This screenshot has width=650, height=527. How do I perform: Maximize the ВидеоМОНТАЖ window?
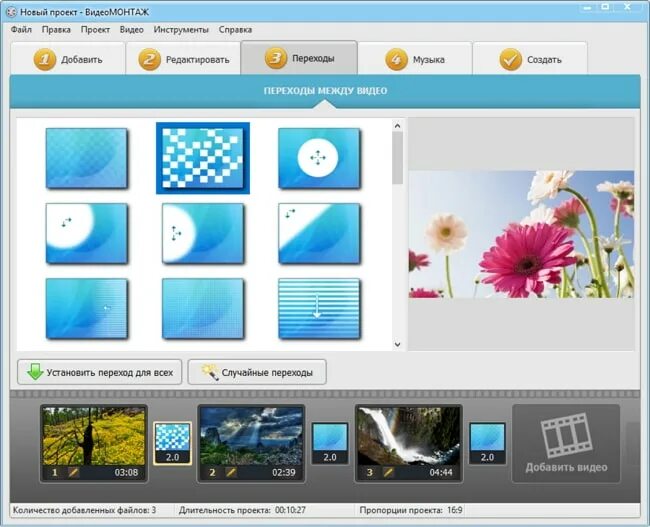tap(606, 7)
